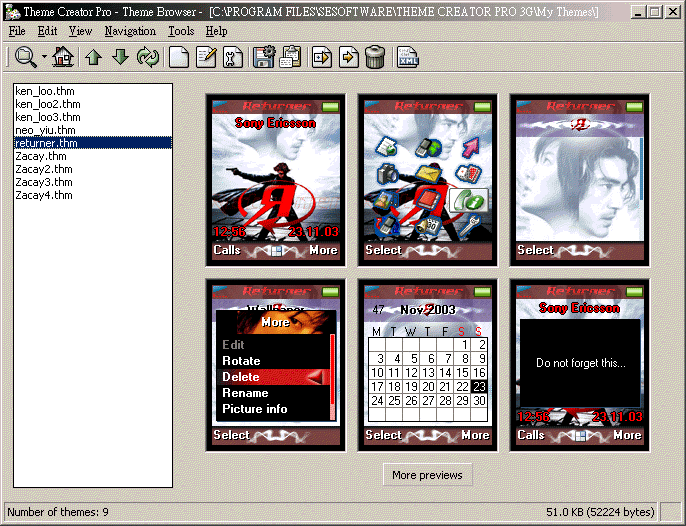The height and width of the screenshot is (526, 686).
Task: Click the Nov 2003 calendar preview thumbnail
Action: (427, 365)
